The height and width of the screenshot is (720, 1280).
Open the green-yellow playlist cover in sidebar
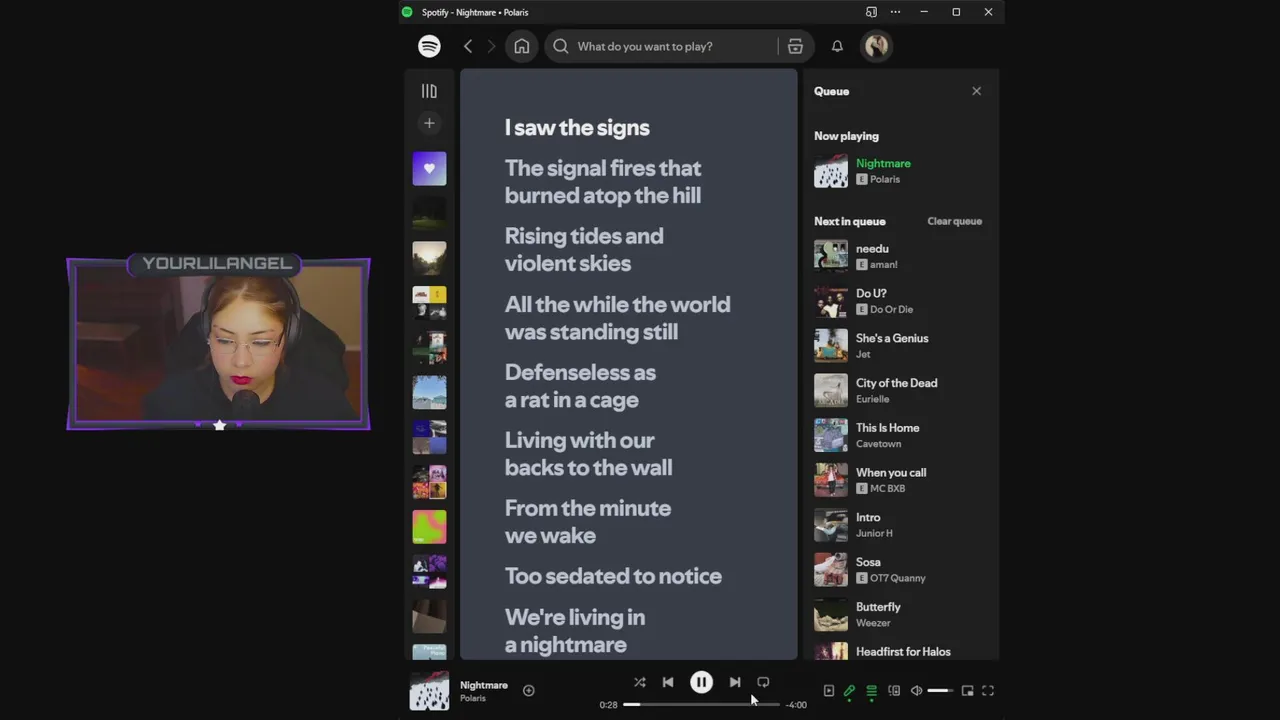pyautogui.click(x=429, y=526)
